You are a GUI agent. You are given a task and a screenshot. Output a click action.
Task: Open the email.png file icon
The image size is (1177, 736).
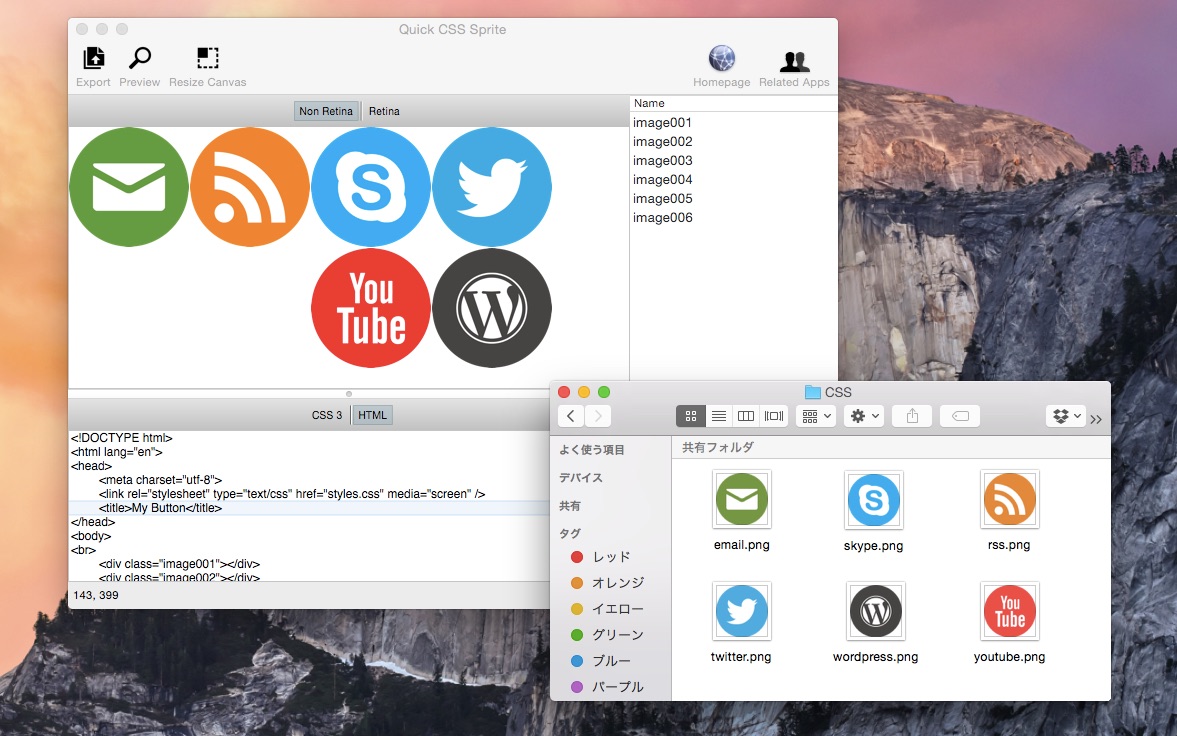742,499
